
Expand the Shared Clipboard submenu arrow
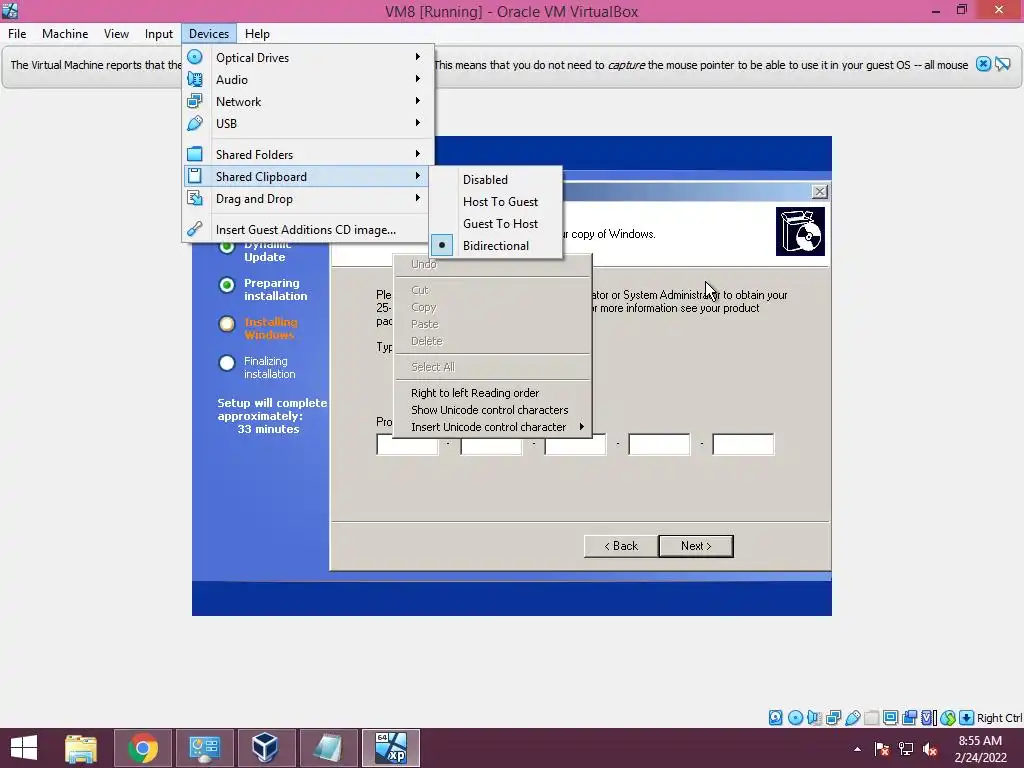418,176
